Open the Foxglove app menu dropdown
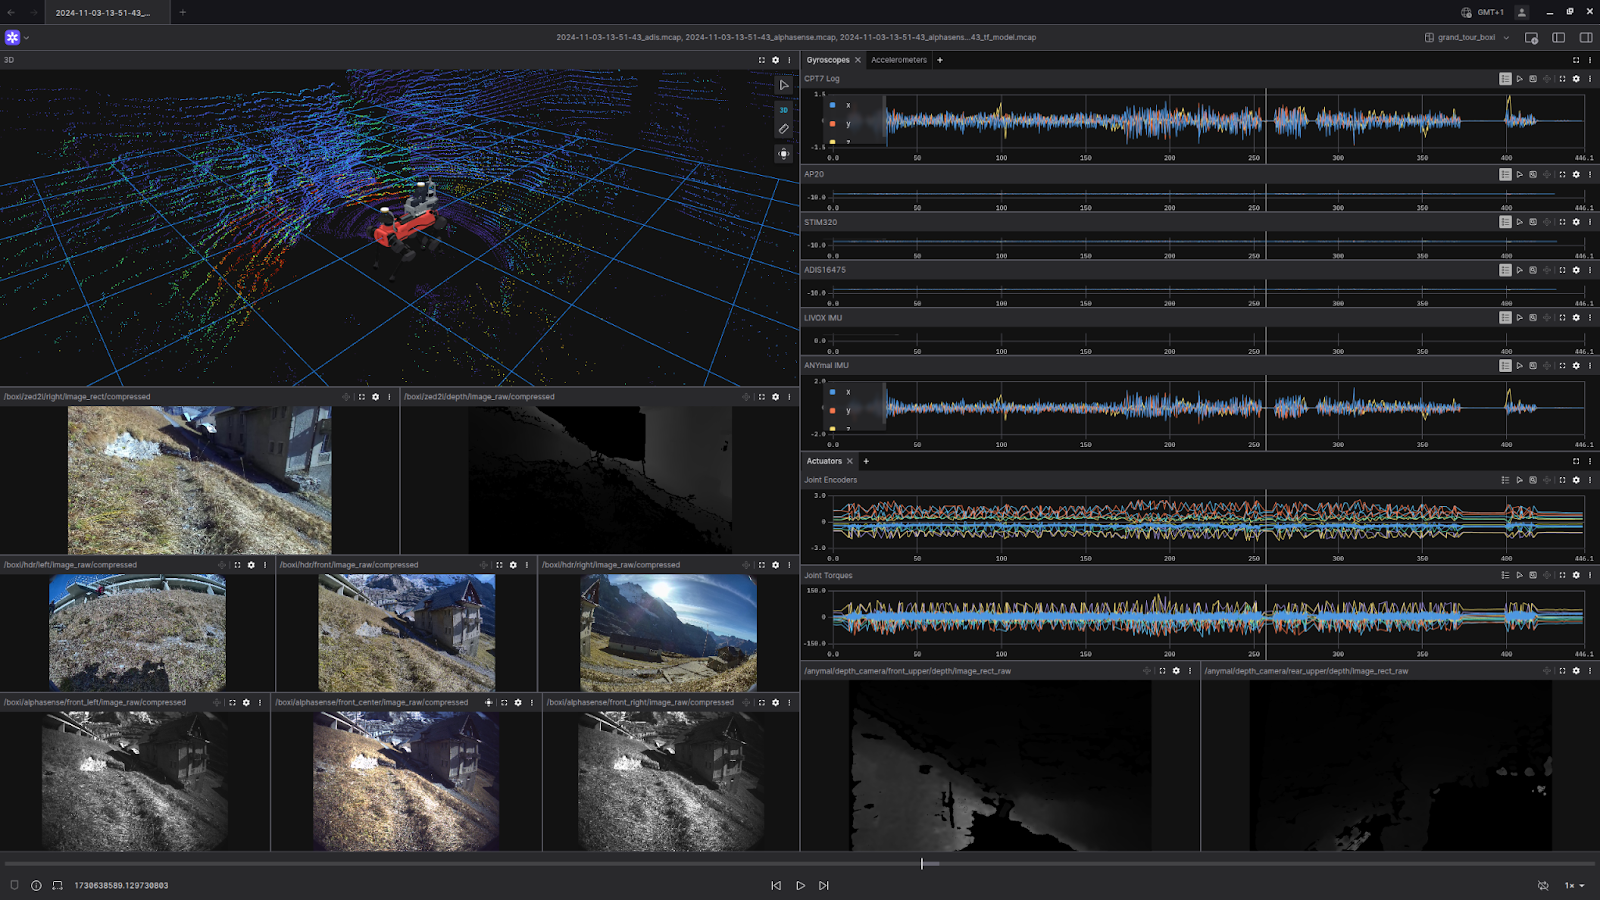Image resolution: width=1600 pixels, height=900 pixels. (x=16, y=38)
